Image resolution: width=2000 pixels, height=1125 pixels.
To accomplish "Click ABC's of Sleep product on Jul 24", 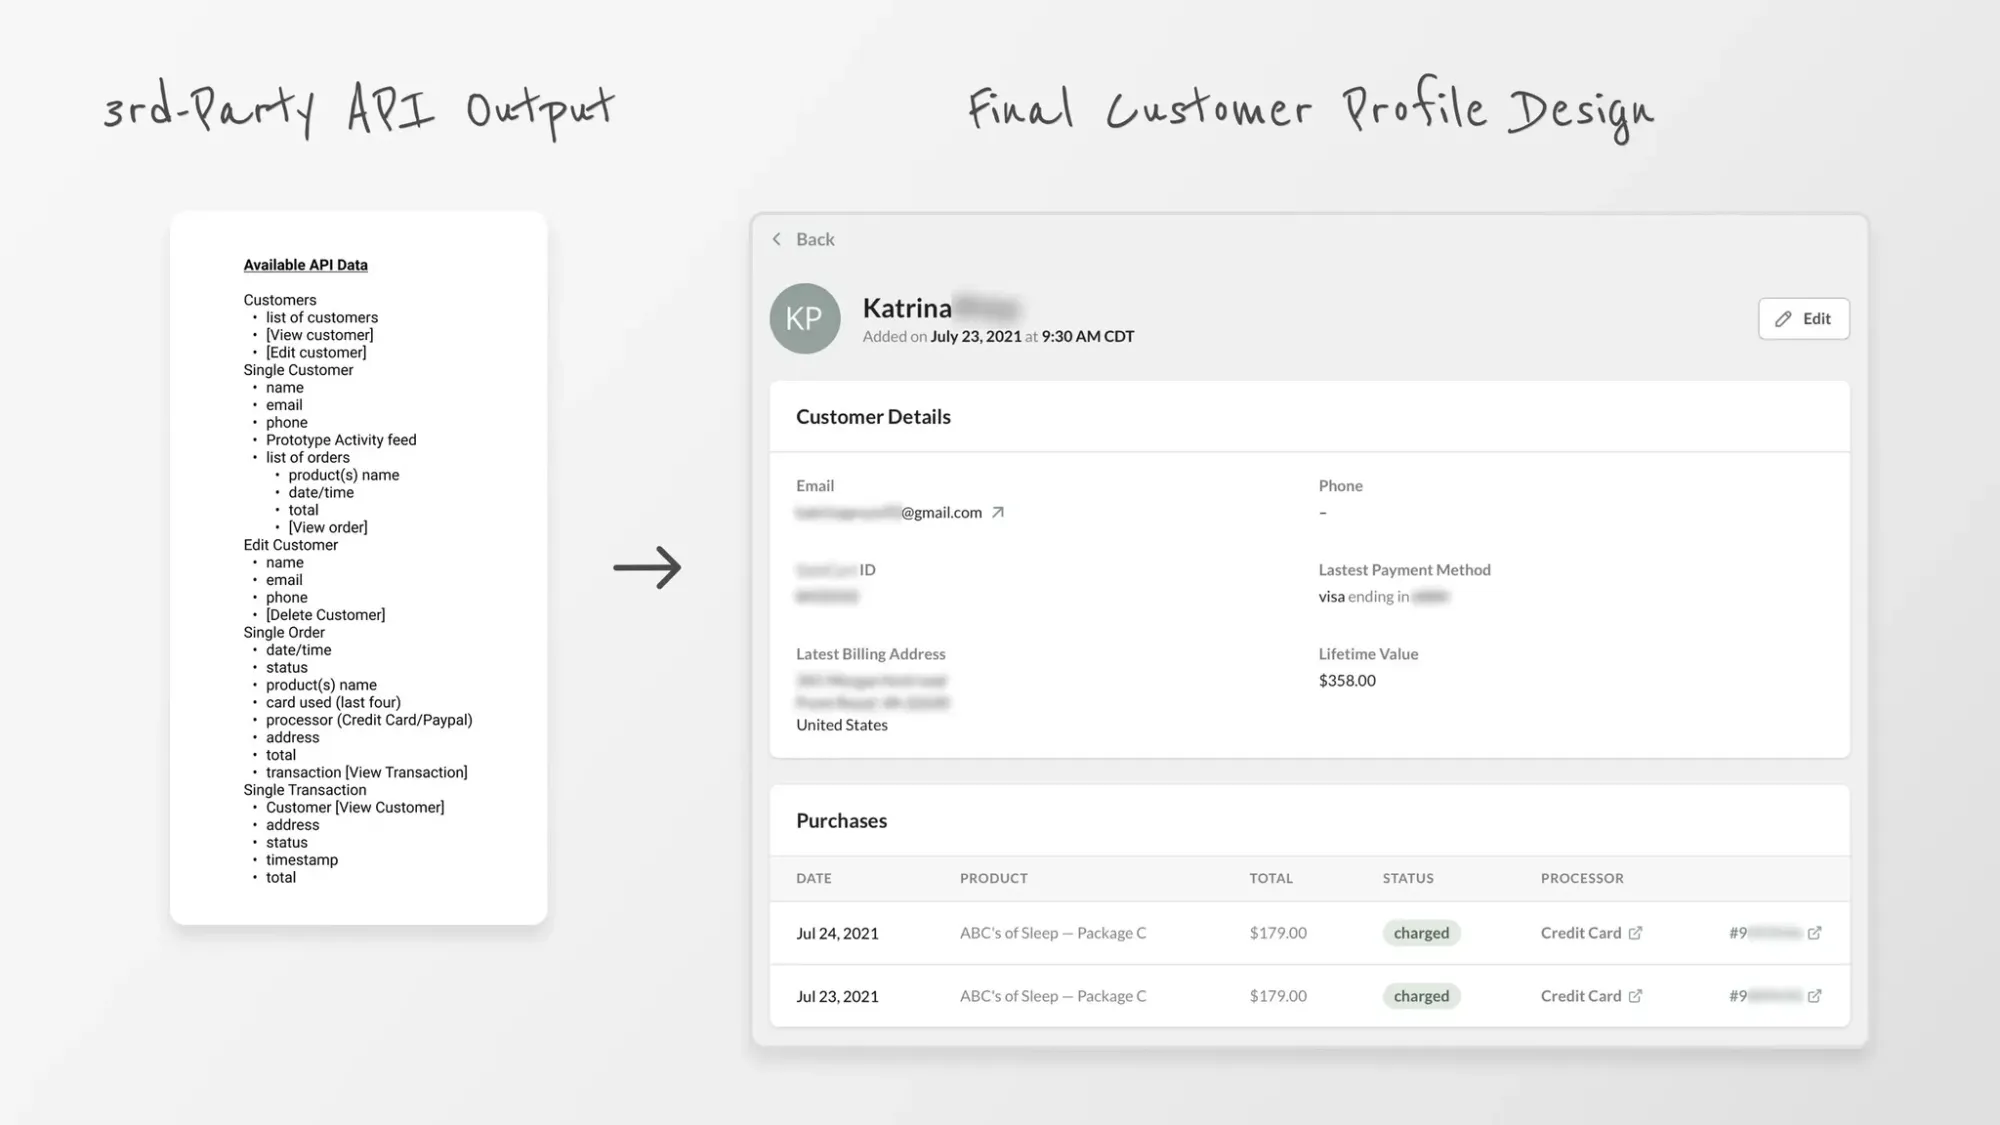I will (x=1053, y=933).
